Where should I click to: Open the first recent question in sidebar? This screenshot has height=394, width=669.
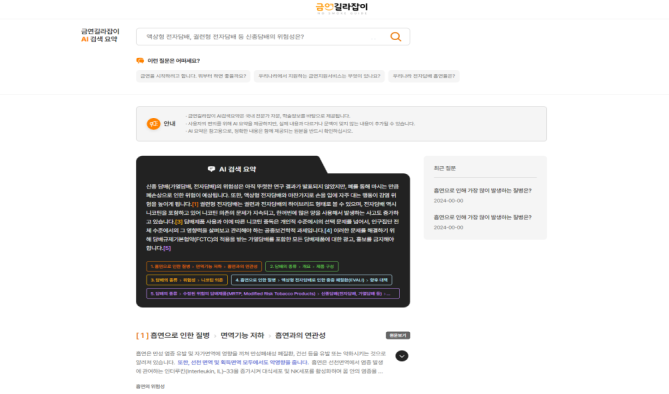[483, 190]
